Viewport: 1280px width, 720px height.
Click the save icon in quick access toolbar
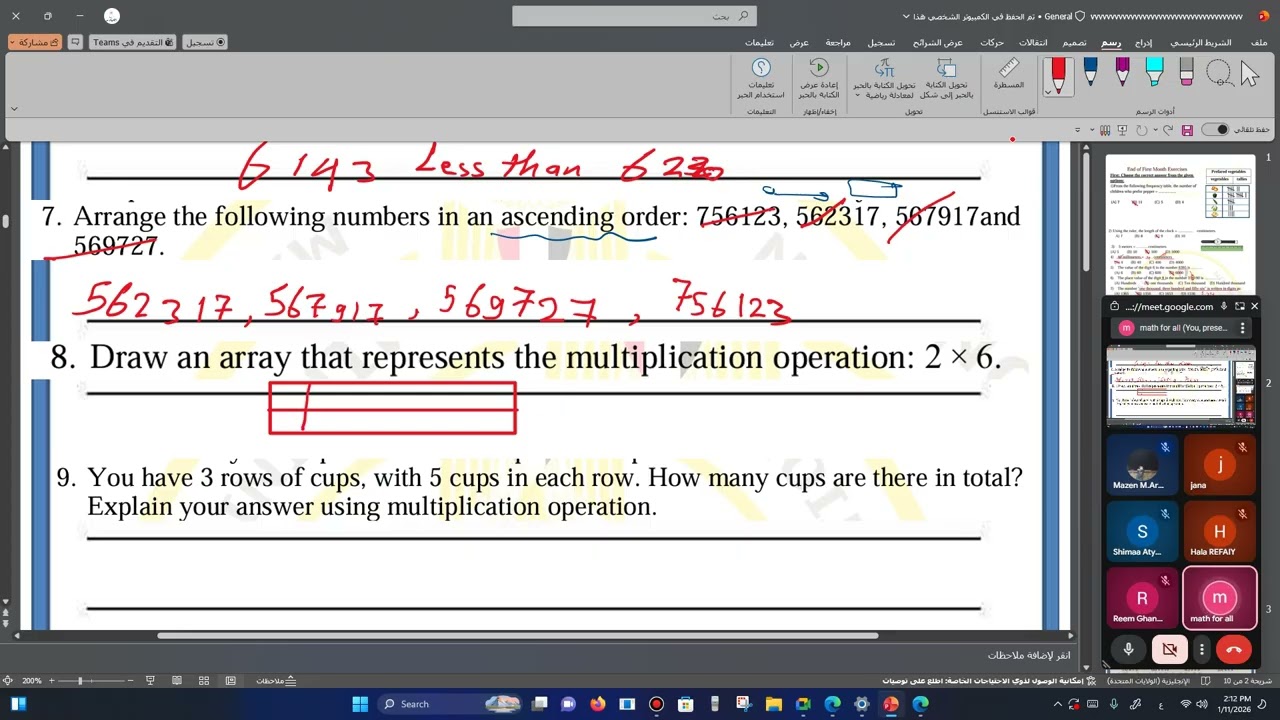click(x=1187, y=130)
